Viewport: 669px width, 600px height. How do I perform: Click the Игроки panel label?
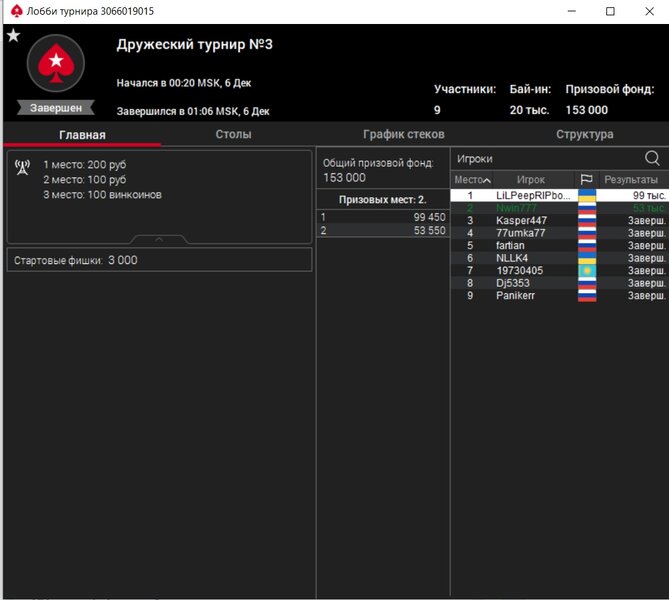(x=474, y=159)
